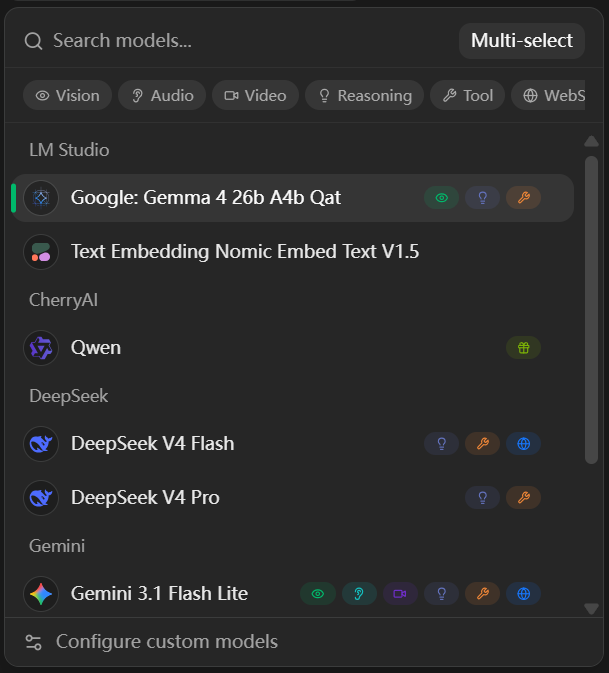609x673 pixels.
Task: Click the Google Gemma model logo icon
Action: (41, 198)
